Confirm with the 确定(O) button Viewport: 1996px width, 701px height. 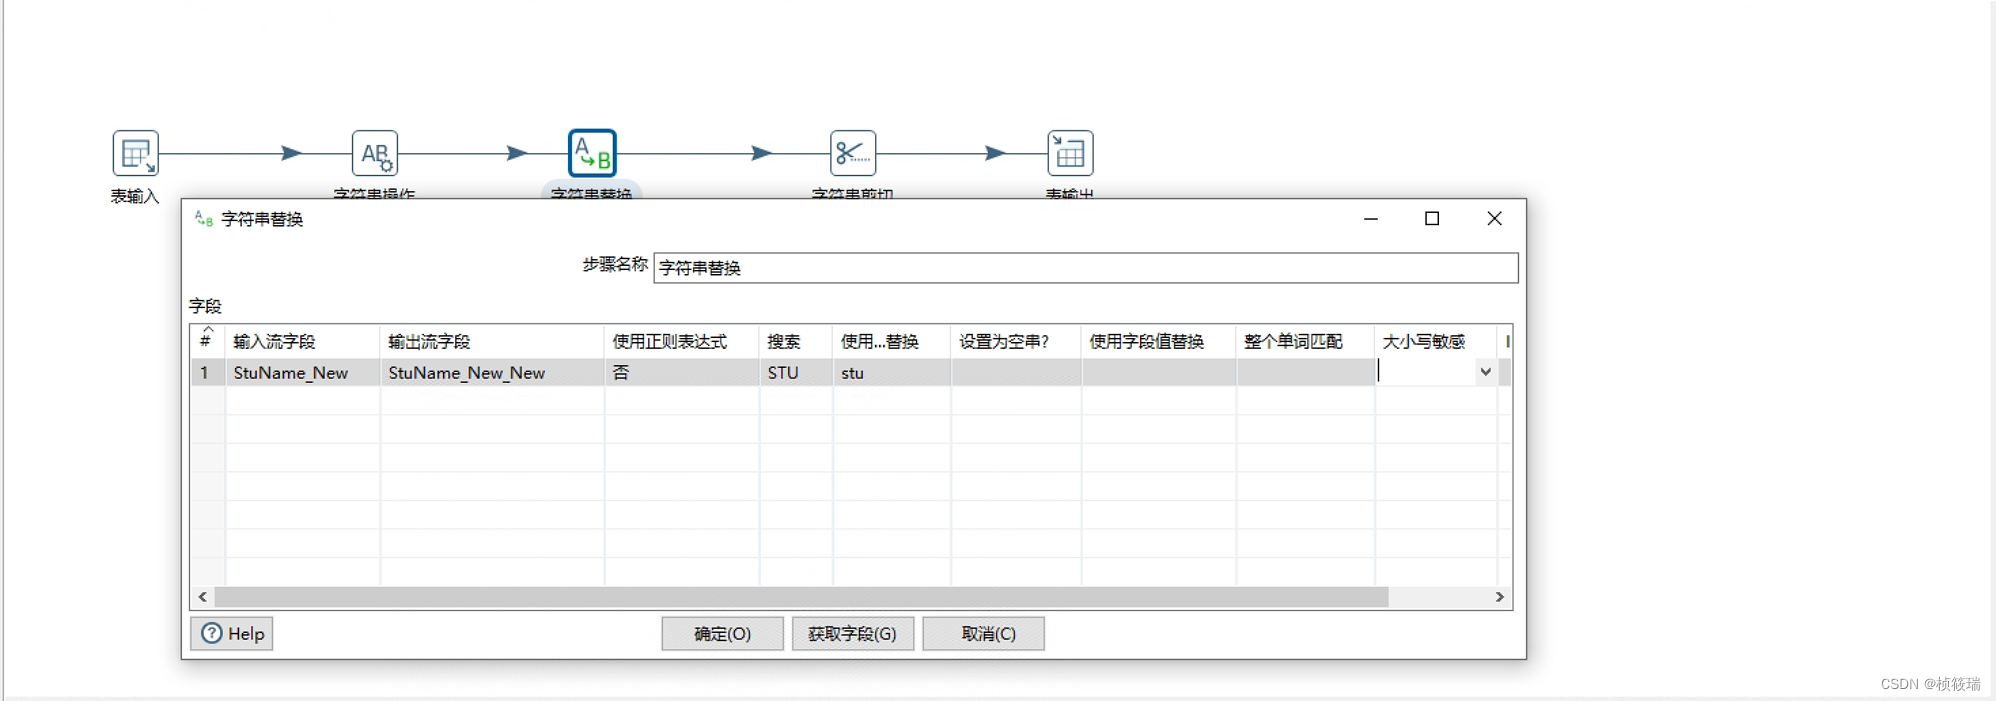pyautogui.click(x=722, y=633)
